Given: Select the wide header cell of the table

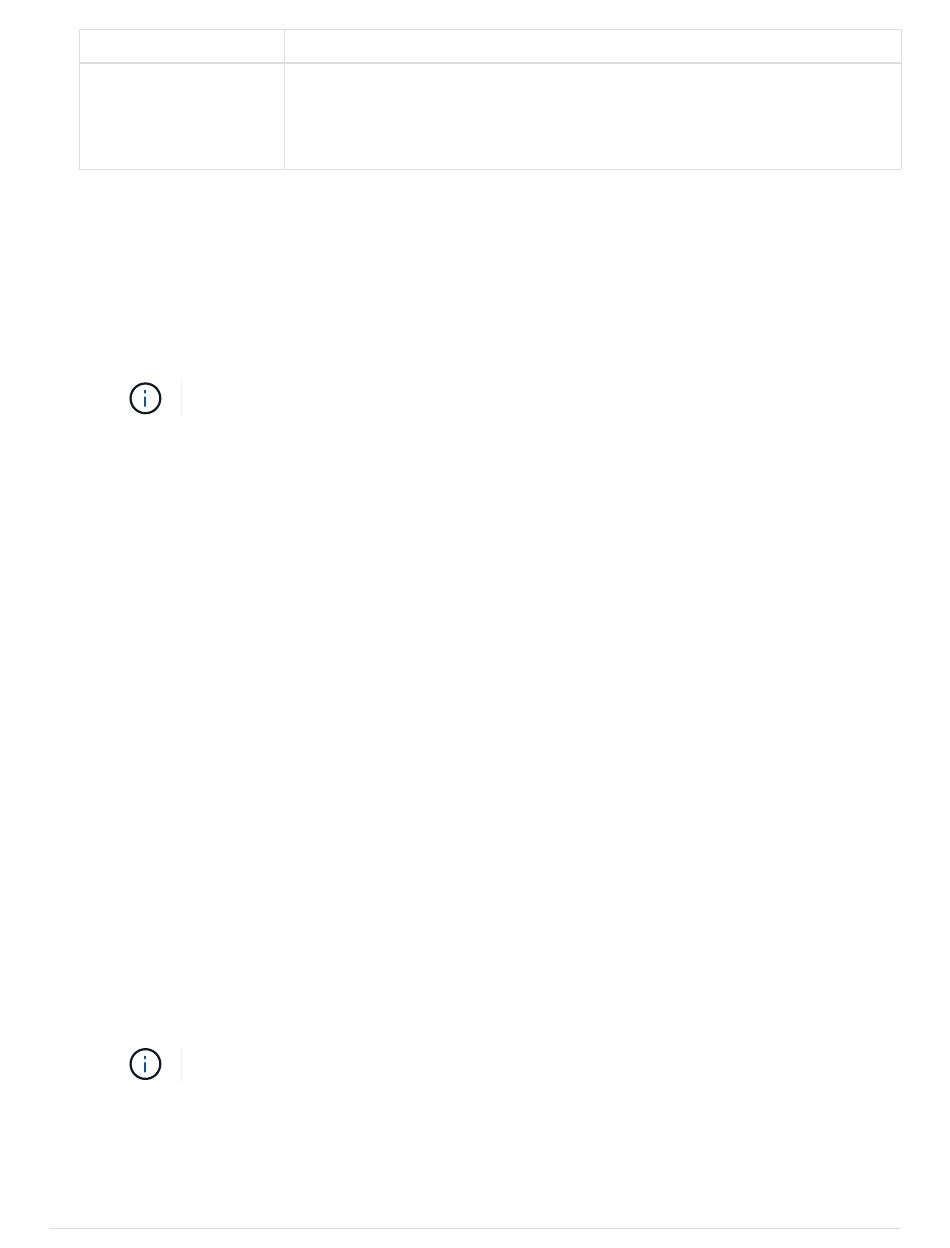Looking at the screenshot, I should [593, 46].
